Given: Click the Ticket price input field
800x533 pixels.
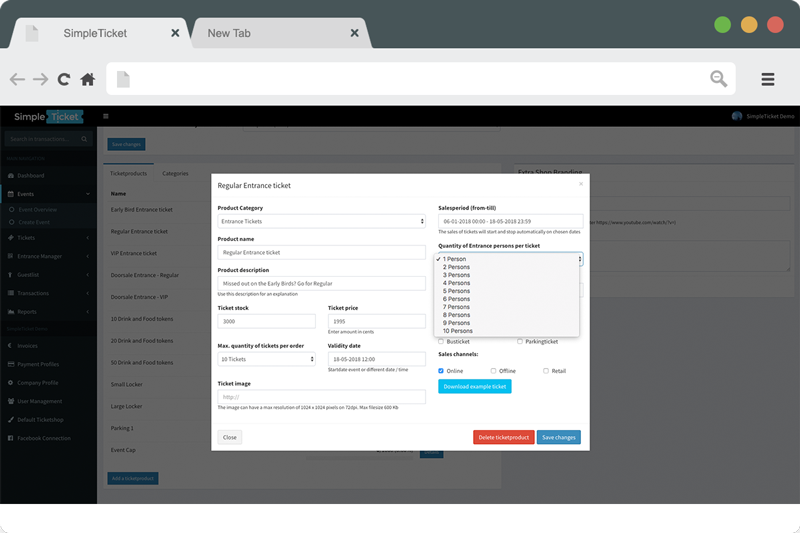Looking at the screenshot, I should (x=377, y=321).
